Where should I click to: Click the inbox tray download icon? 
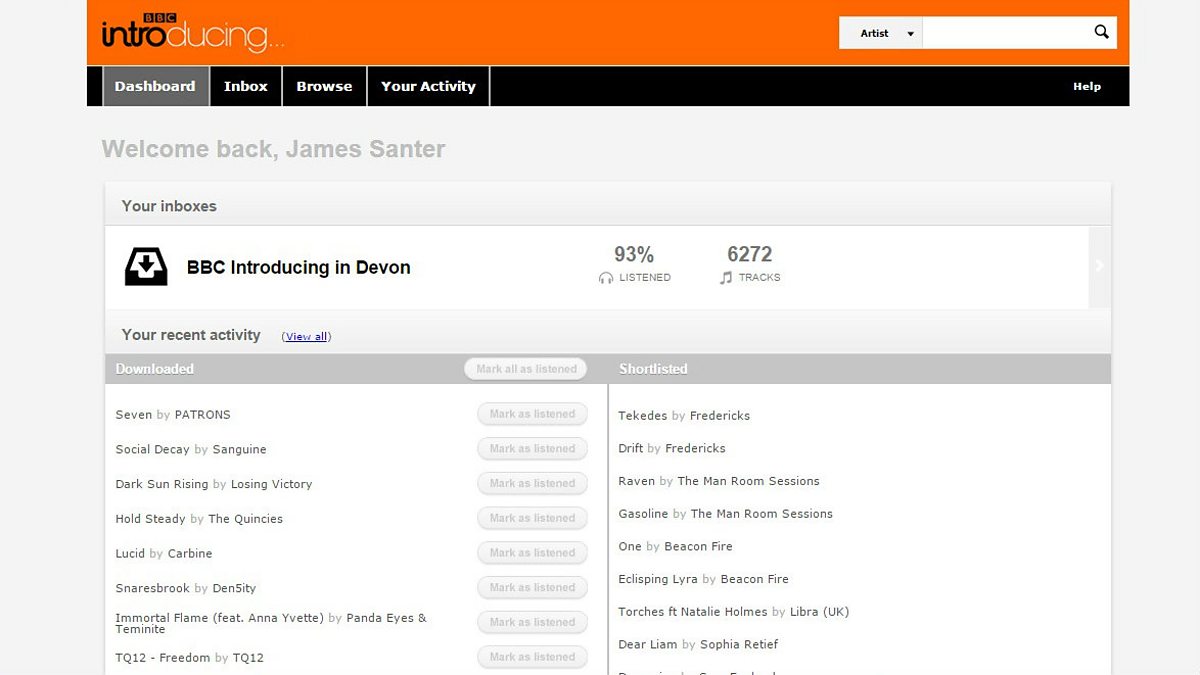(146, 267)
